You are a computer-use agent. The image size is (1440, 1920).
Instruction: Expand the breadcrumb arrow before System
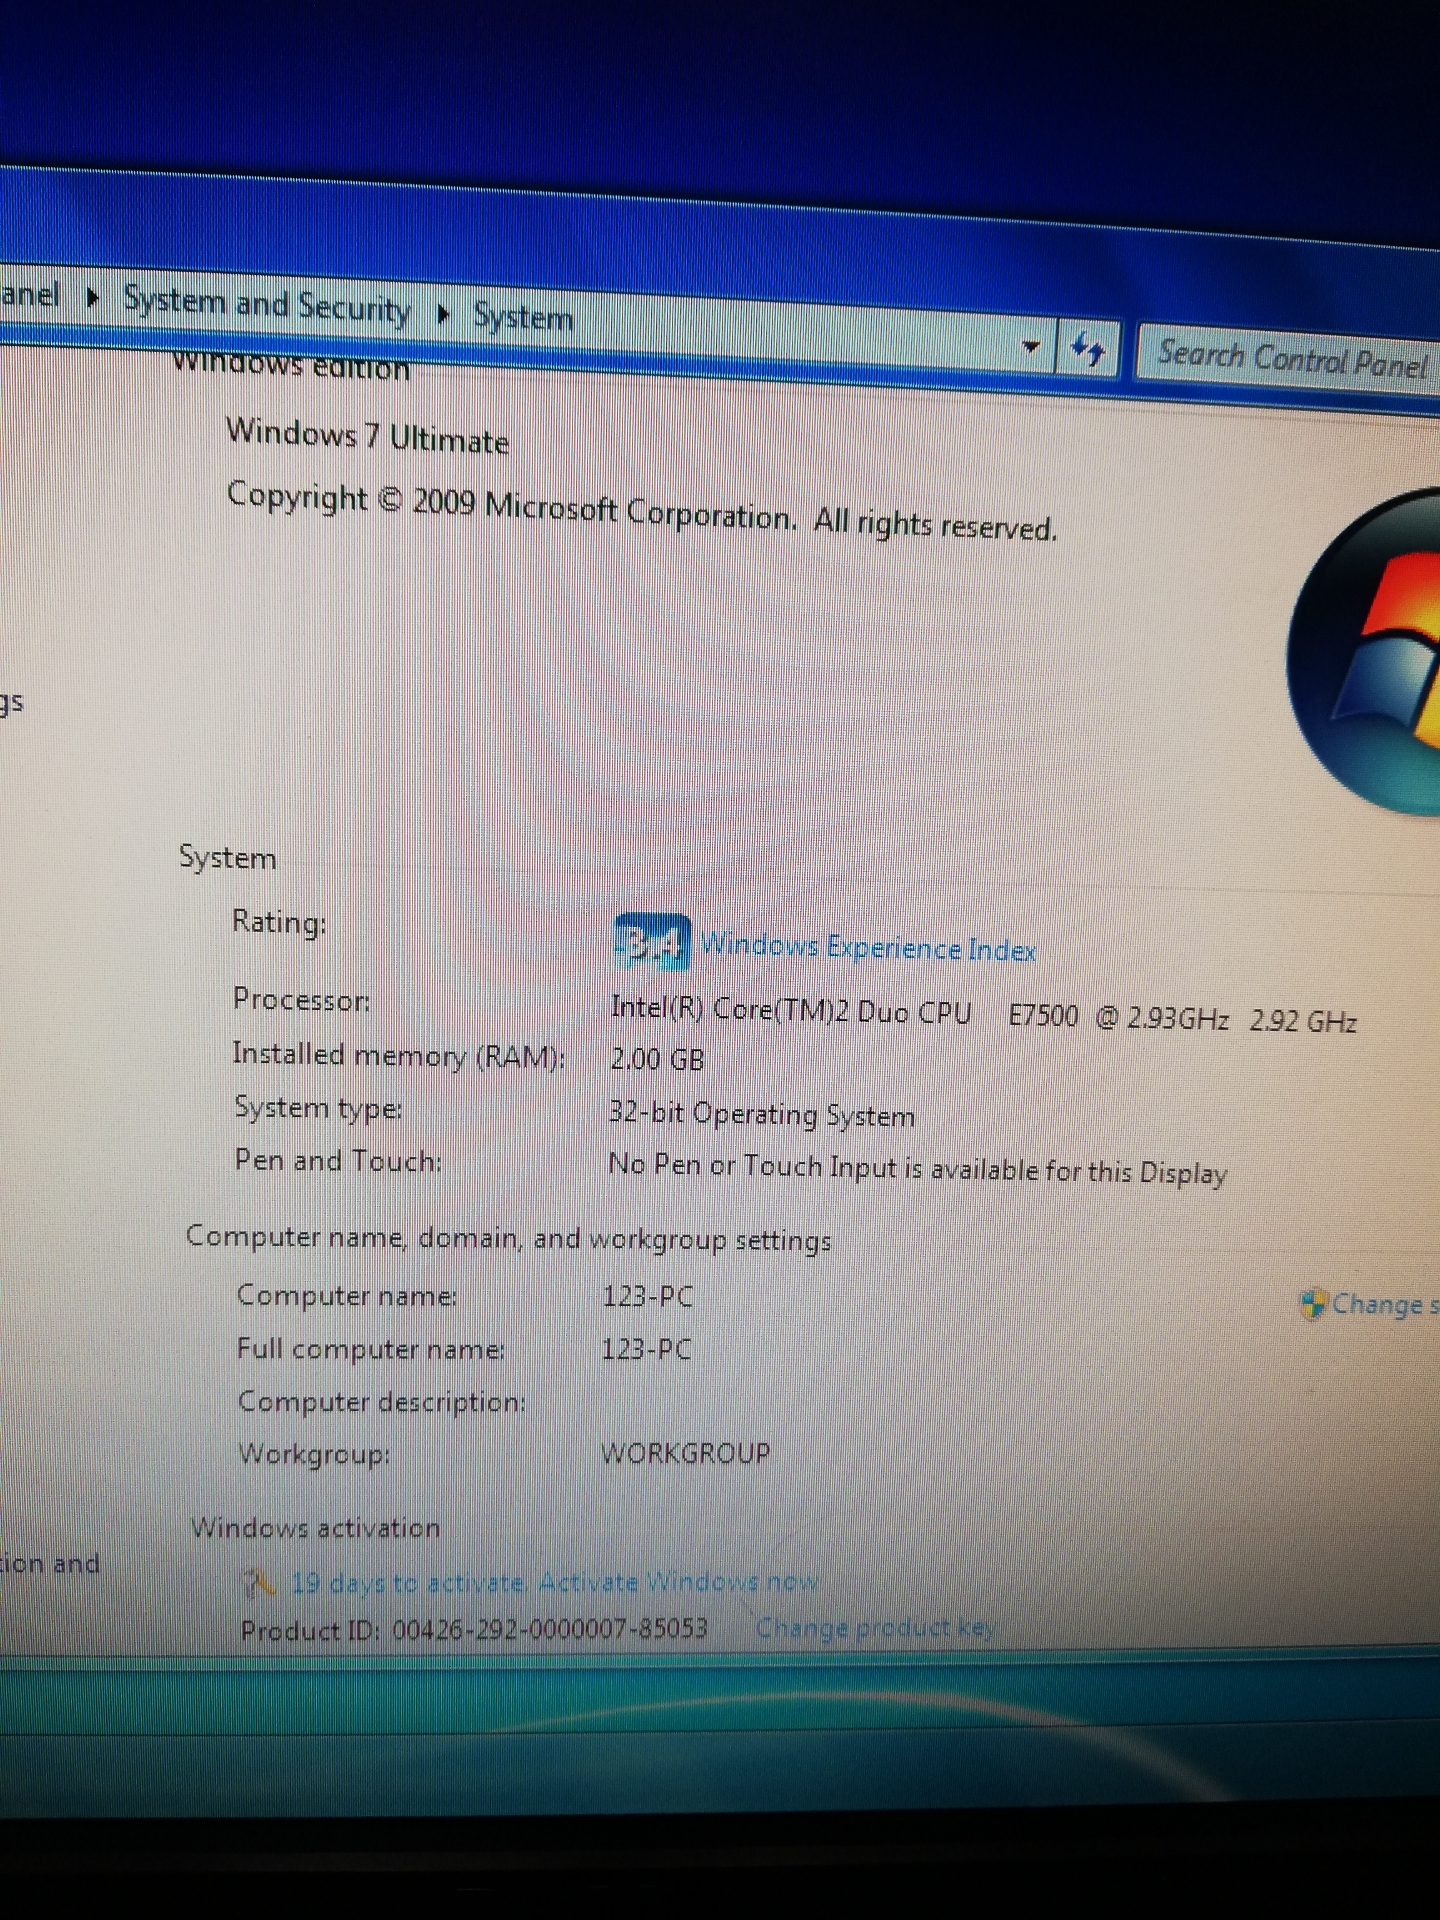(x=444, y=314)
